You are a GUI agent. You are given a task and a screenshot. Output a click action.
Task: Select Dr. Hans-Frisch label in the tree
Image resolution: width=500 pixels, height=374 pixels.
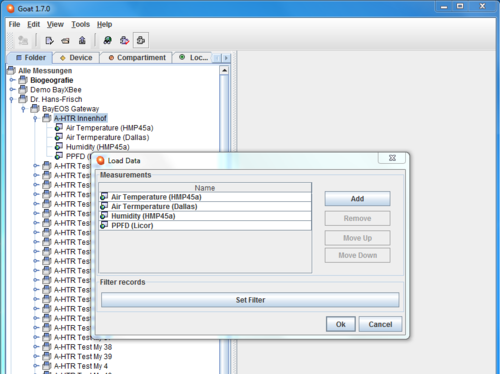(56, 99)
